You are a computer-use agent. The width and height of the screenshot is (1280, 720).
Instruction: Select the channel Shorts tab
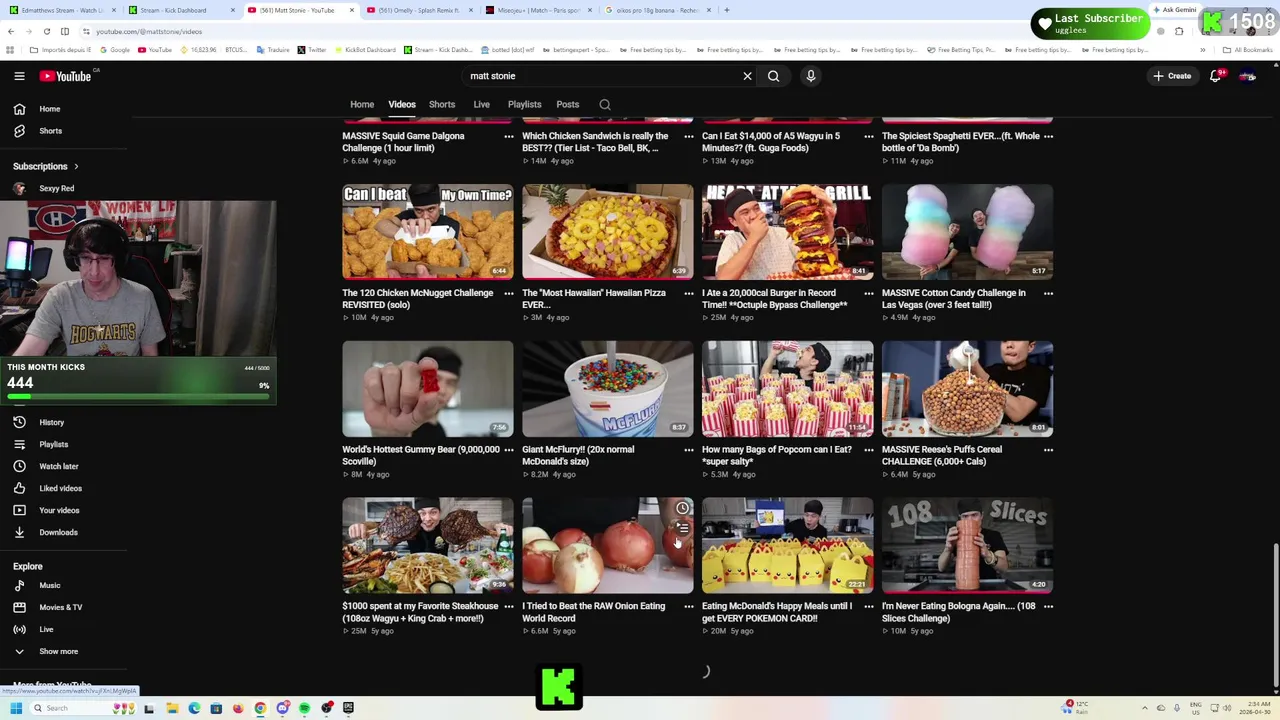pyautogui.click(x=442, y=104)
